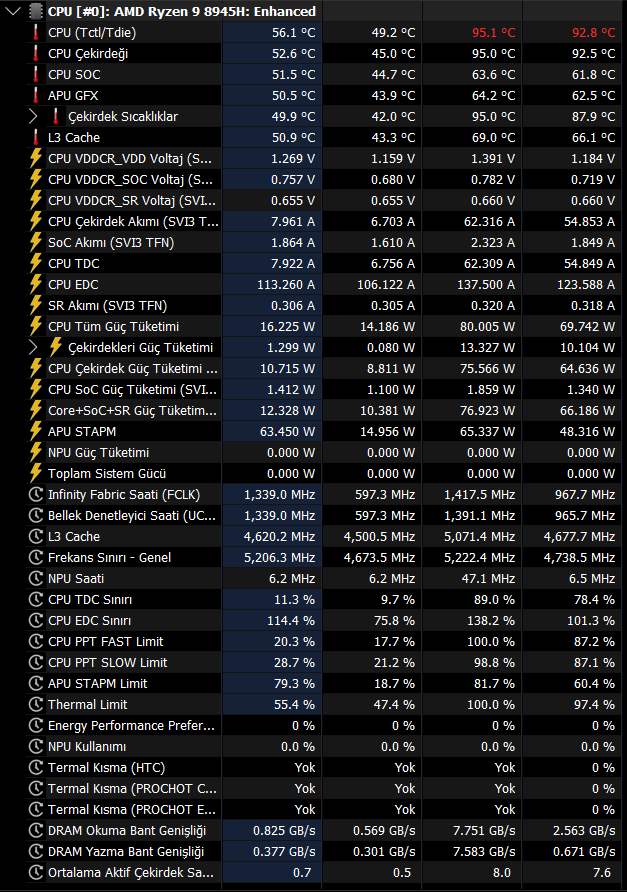Click clock icon of NPU Saati
The width and height of the screenshot is (627, 892).
pos(35,579)
